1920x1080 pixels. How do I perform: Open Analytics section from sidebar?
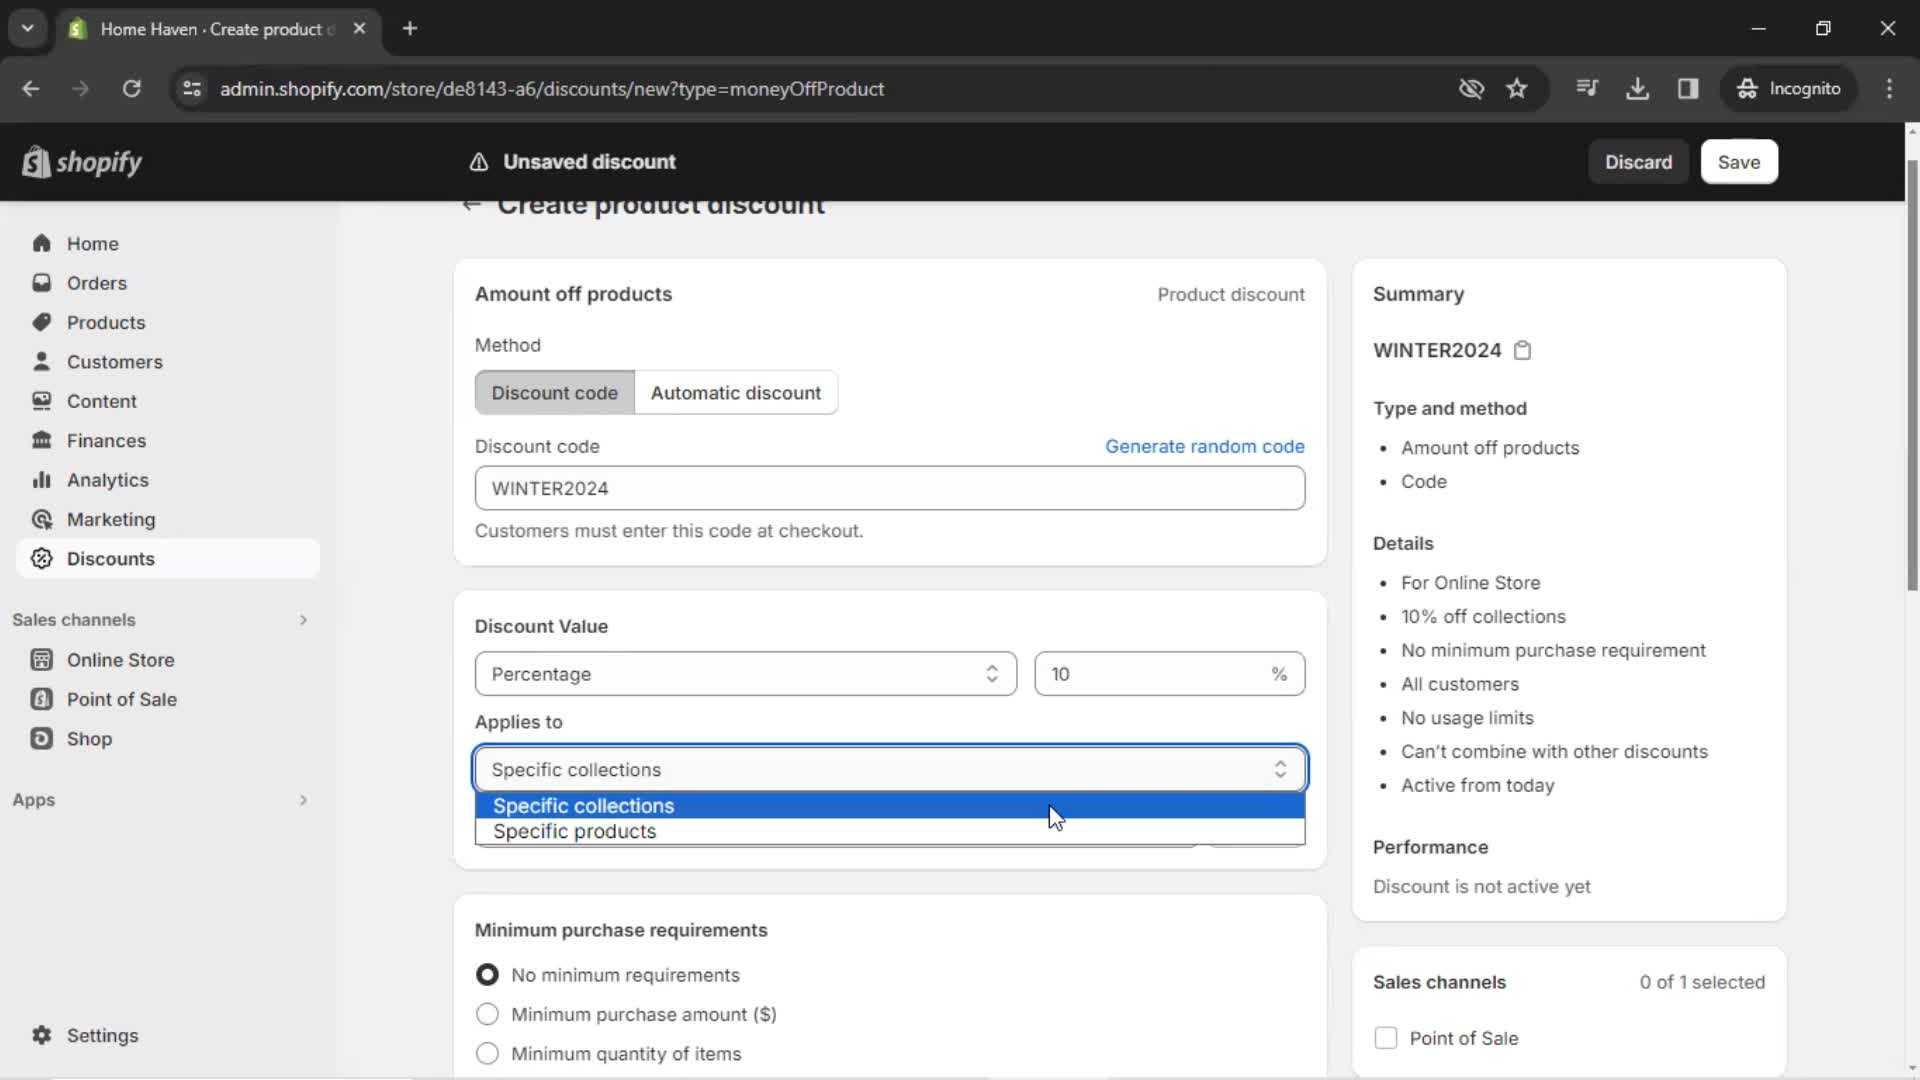point(108,480)
